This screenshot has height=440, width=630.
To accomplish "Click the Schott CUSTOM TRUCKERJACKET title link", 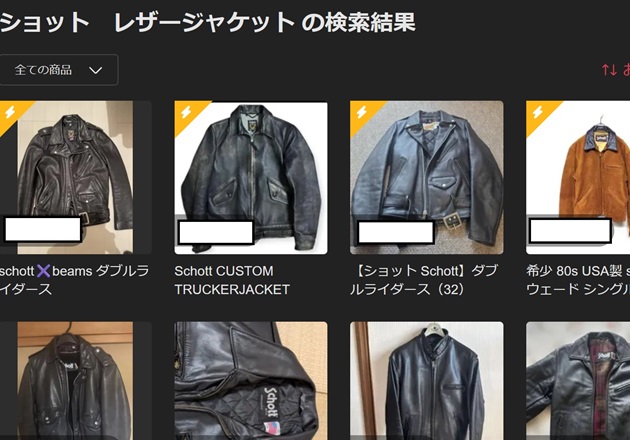I will pyautogui.click(x=232, y=280).
